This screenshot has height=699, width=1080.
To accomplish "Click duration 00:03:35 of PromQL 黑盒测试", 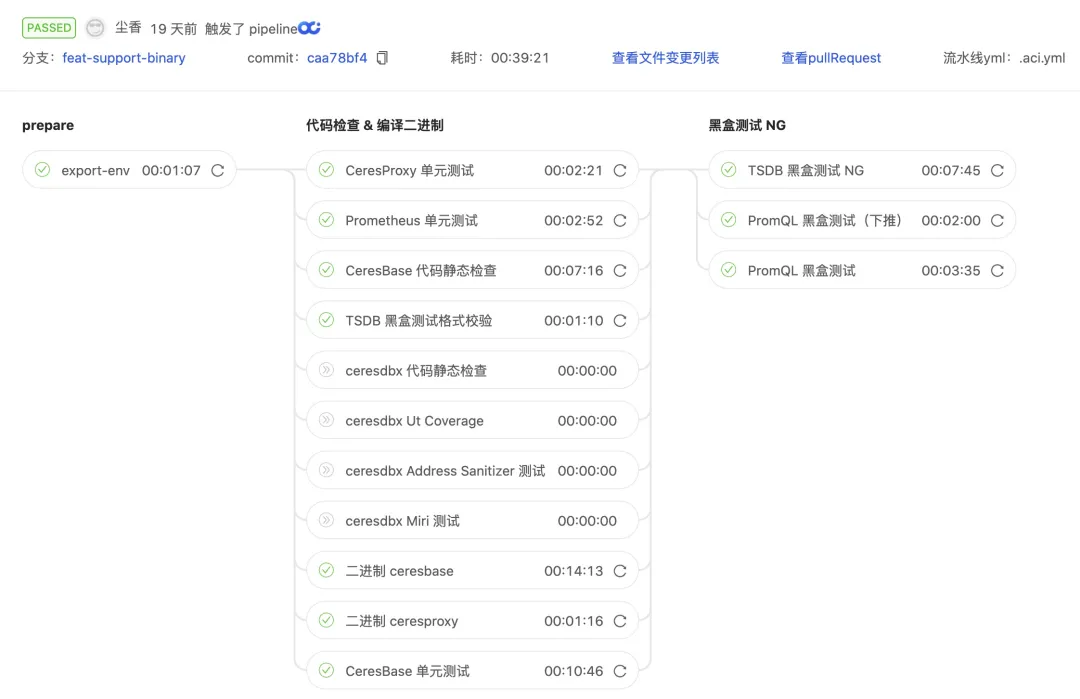I will pyautogui.click(x=951, y=271).
